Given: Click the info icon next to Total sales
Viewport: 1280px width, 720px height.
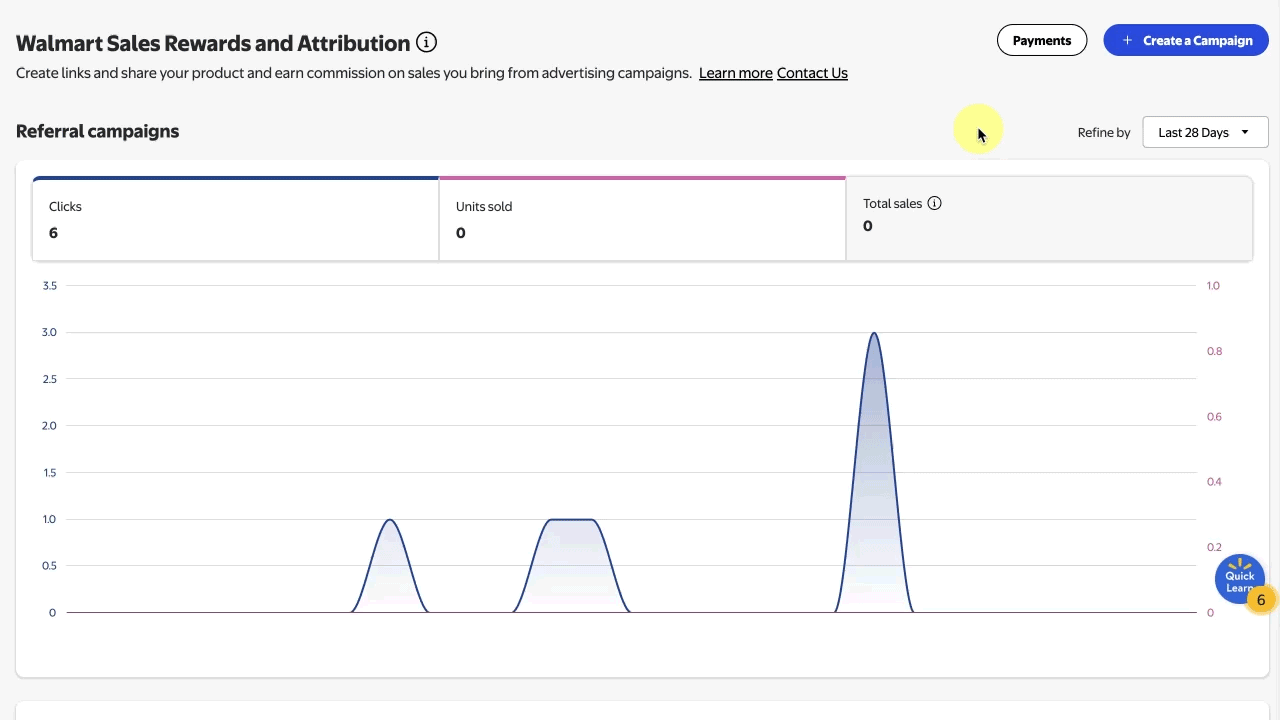Looking at the screenshot, I should (x=934, y=203).
